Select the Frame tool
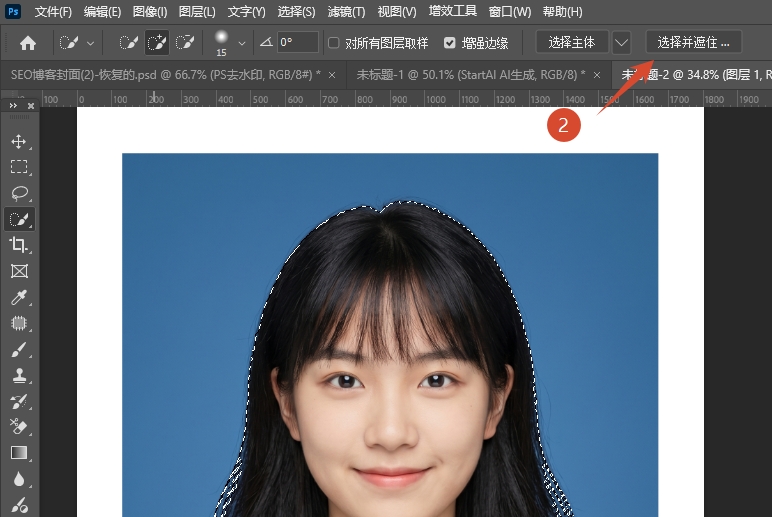The image size is (772, 517). click(19, 271)
